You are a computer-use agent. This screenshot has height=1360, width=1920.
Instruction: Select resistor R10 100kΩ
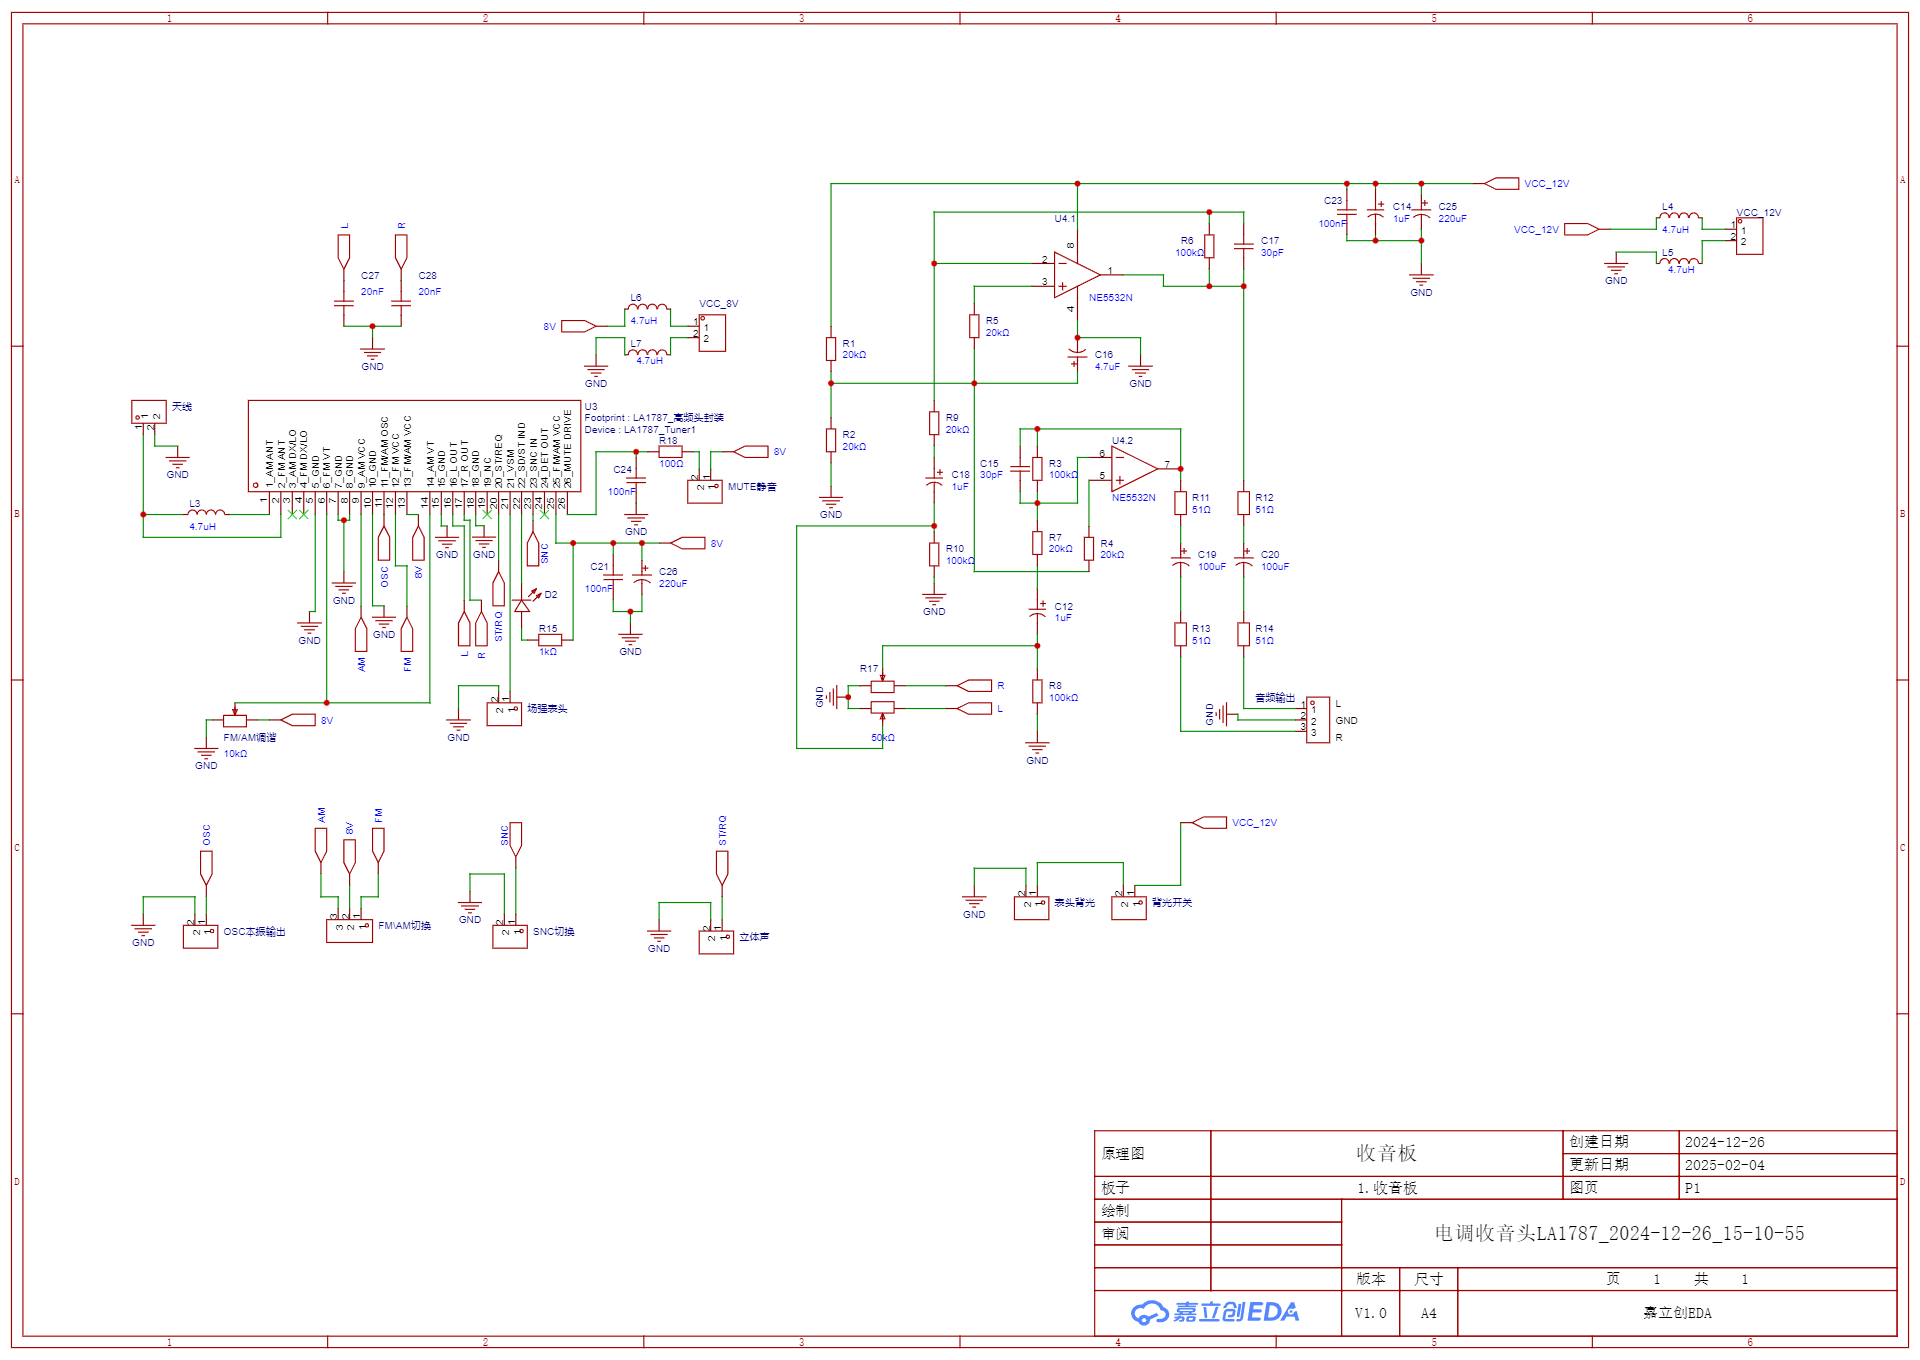[x=934, y=554]
